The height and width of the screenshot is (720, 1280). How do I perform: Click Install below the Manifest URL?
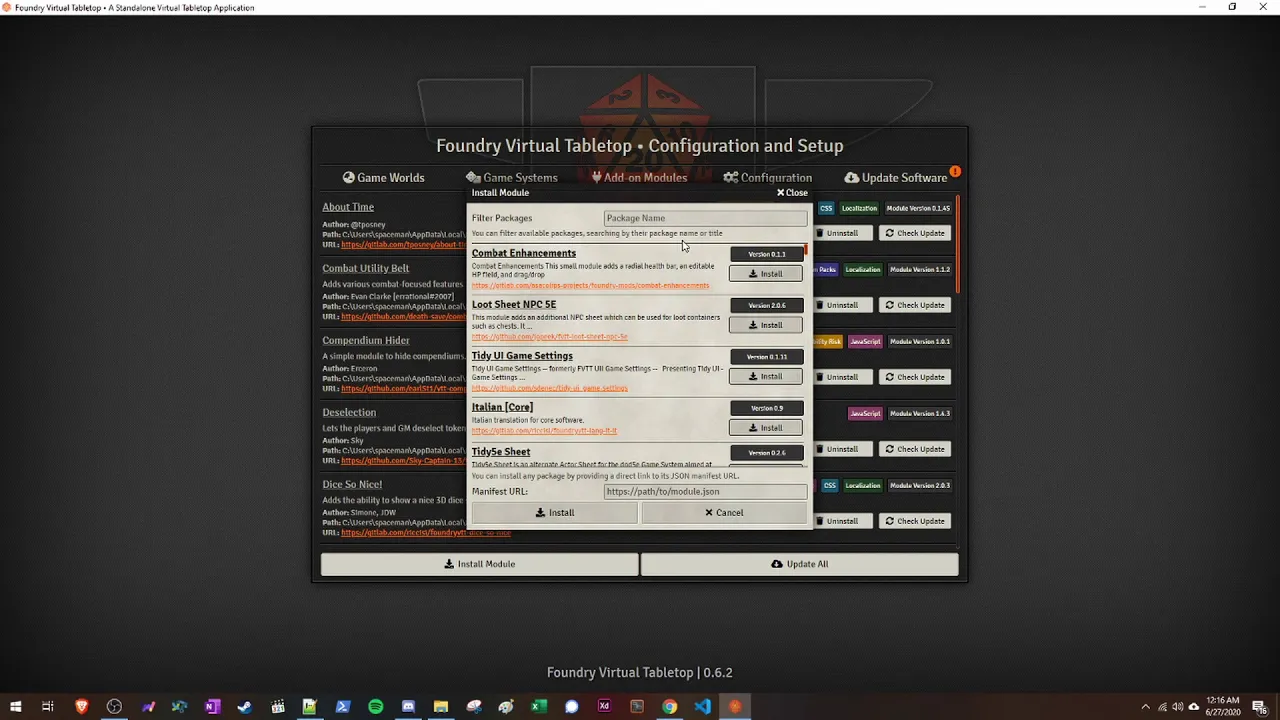554,512
